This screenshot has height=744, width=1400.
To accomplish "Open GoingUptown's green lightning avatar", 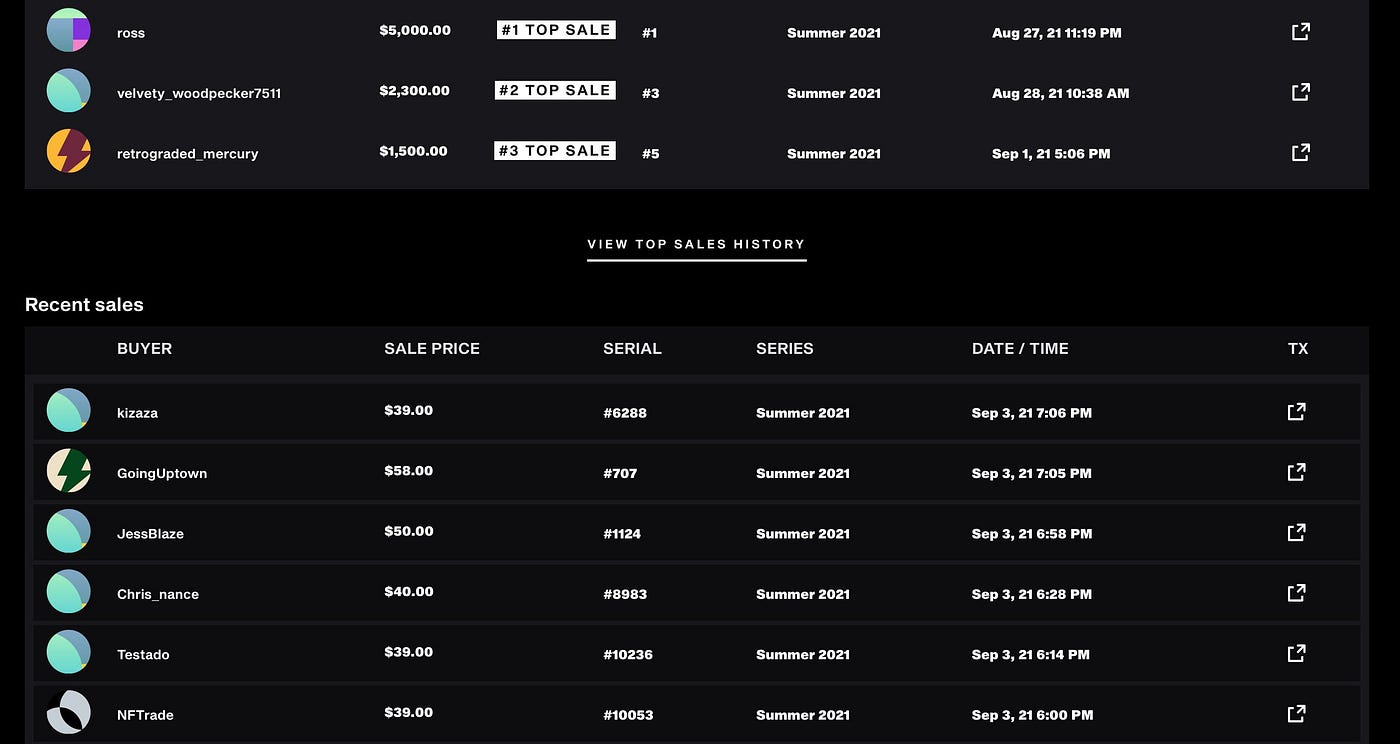I will 69,471.
